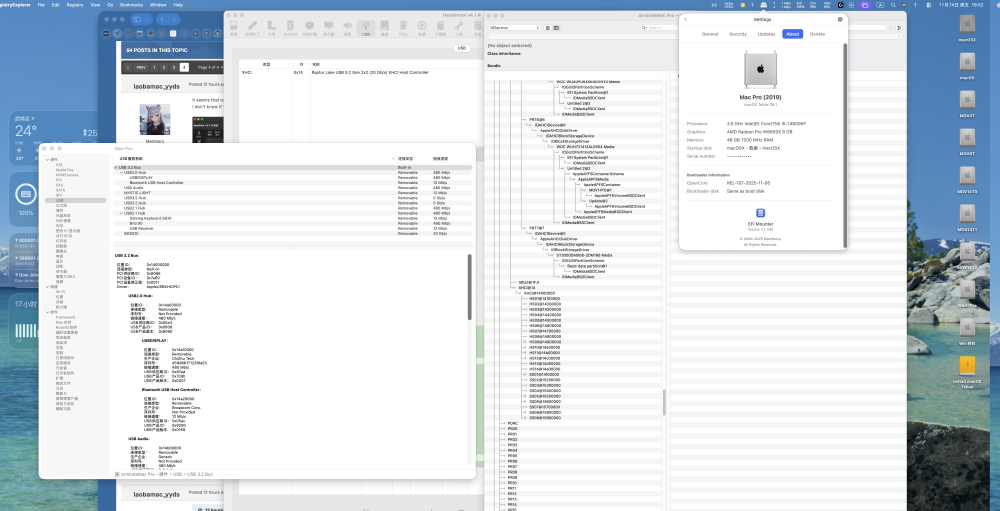Select PCI in System Information sidebar
This screenshot has height=511, width=1000.
[x=59, y=180]
